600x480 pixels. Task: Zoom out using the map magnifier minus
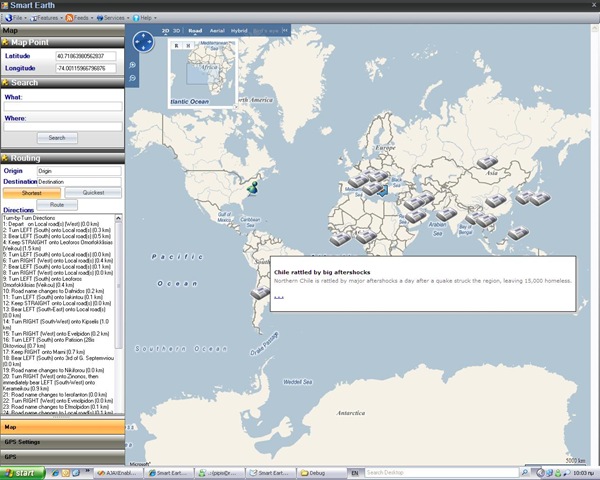coord(132,78)
